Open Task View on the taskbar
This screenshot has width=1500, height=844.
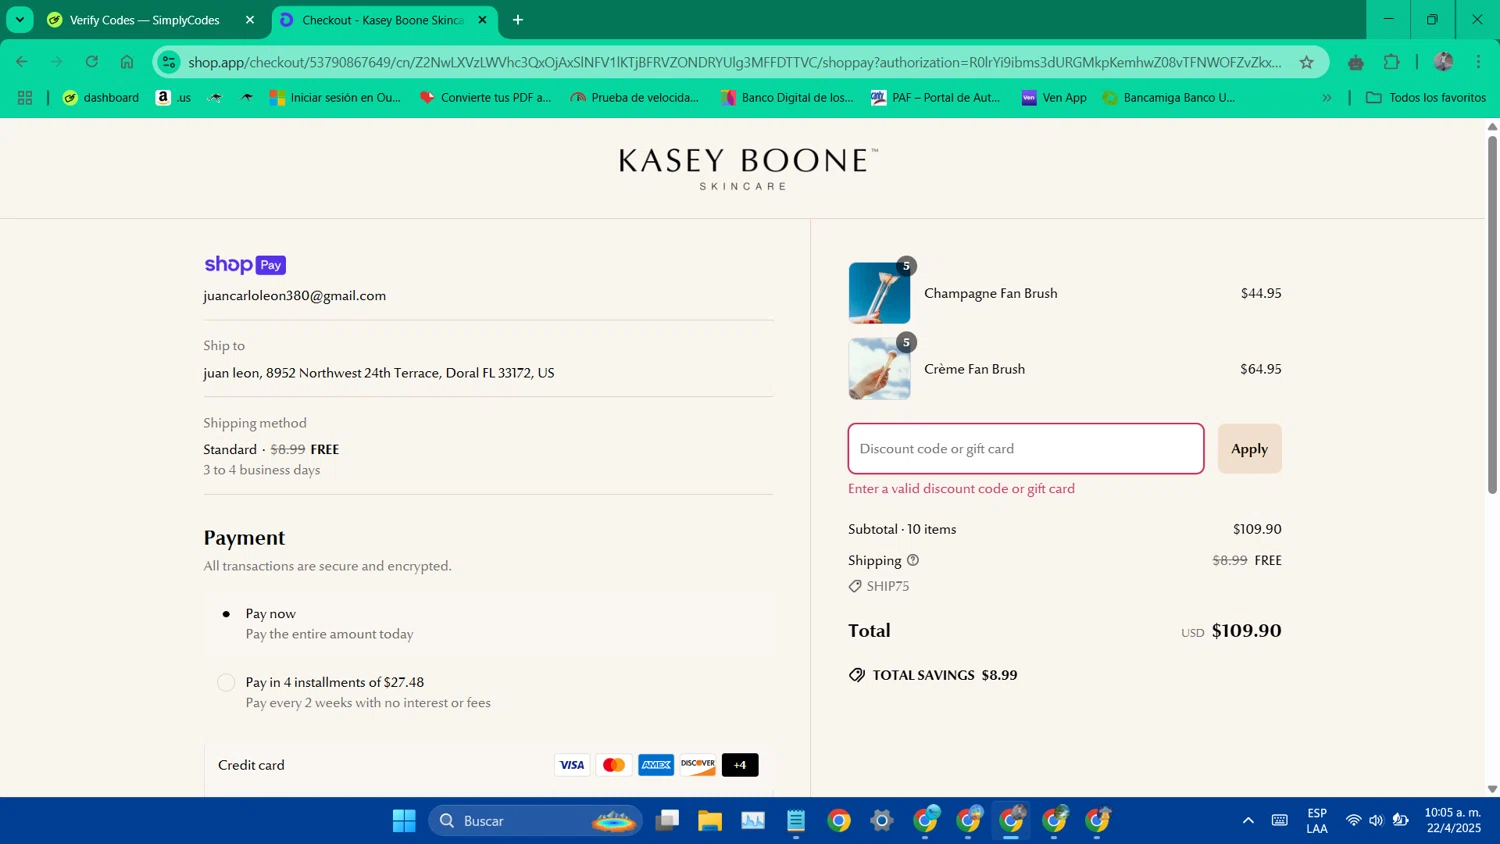(x=667, y=821)
